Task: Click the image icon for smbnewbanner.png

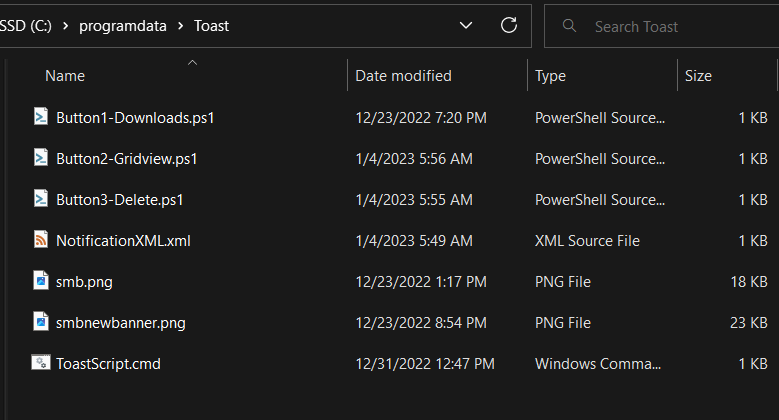Action: click(x=41, y=322)
